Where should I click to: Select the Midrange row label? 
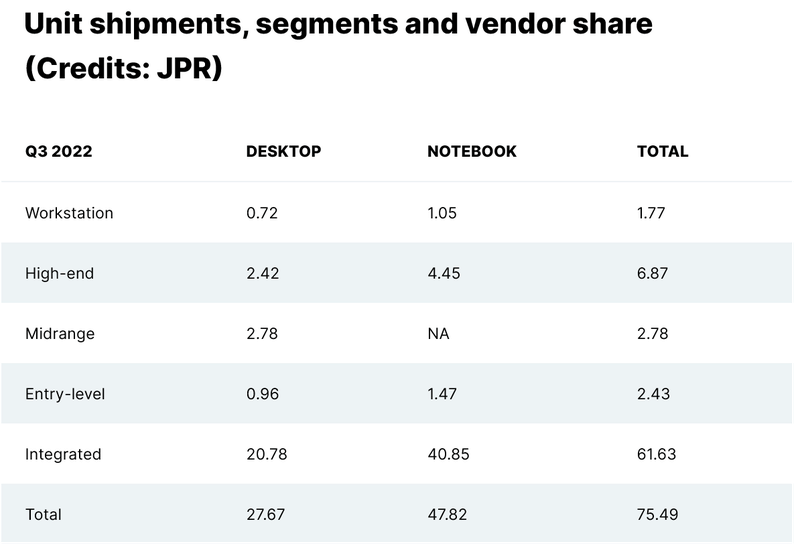pyautogui.click(x=60, y=334)
